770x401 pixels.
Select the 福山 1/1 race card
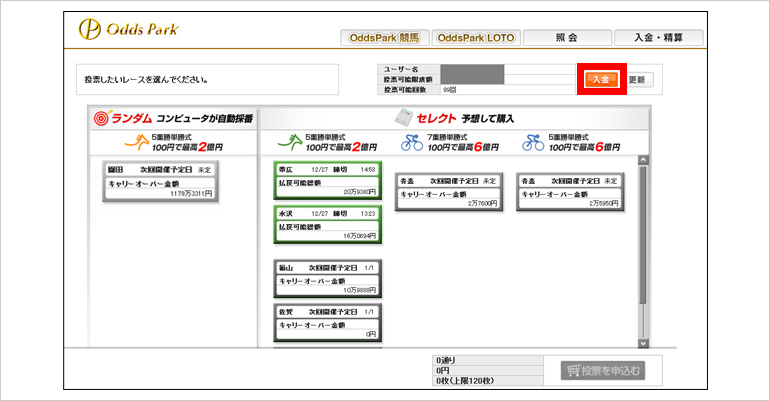pos(328,279)
